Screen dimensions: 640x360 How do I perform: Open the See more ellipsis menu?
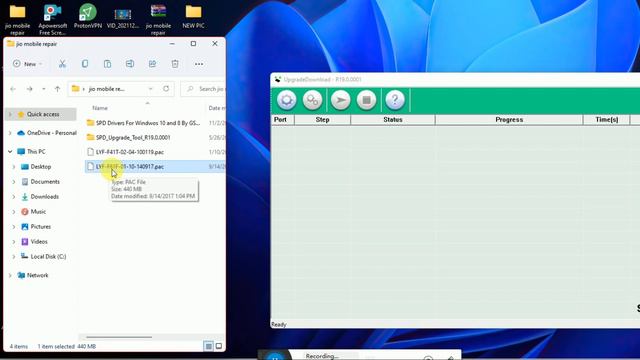(199, 64)
